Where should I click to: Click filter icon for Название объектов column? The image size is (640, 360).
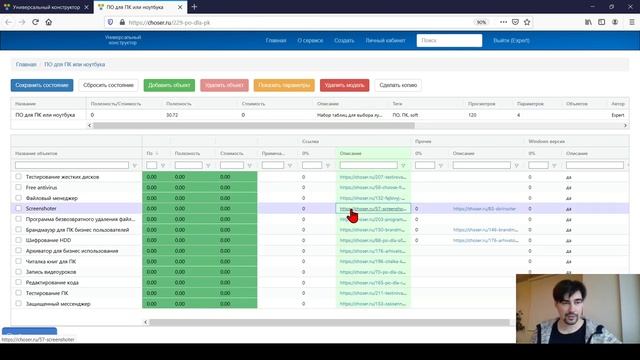click(x=134, y=166)
